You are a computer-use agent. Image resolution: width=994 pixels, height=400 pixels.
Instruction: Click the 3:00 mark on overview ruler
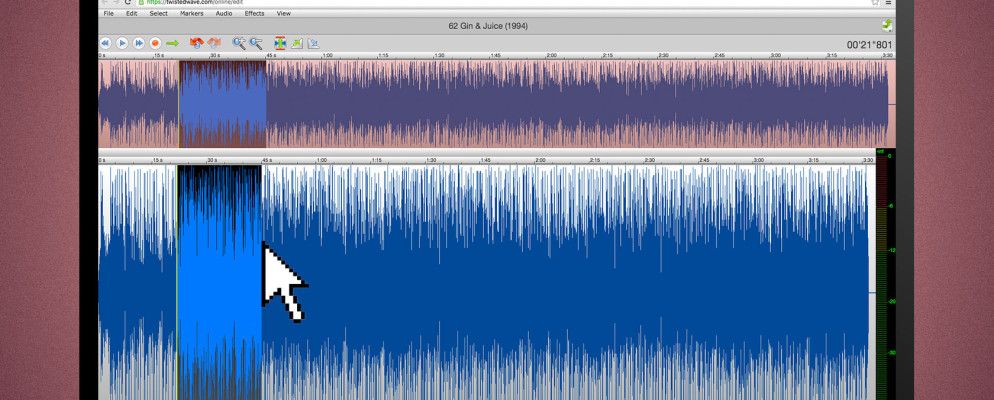click(x=775, y=56)
